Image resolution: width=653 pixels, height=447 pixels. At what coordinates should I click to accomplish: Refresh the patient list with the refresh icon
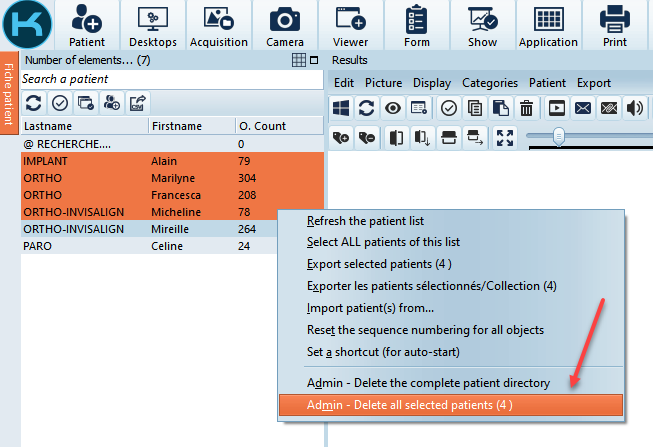pyautogui.click(x=34, y=103)
